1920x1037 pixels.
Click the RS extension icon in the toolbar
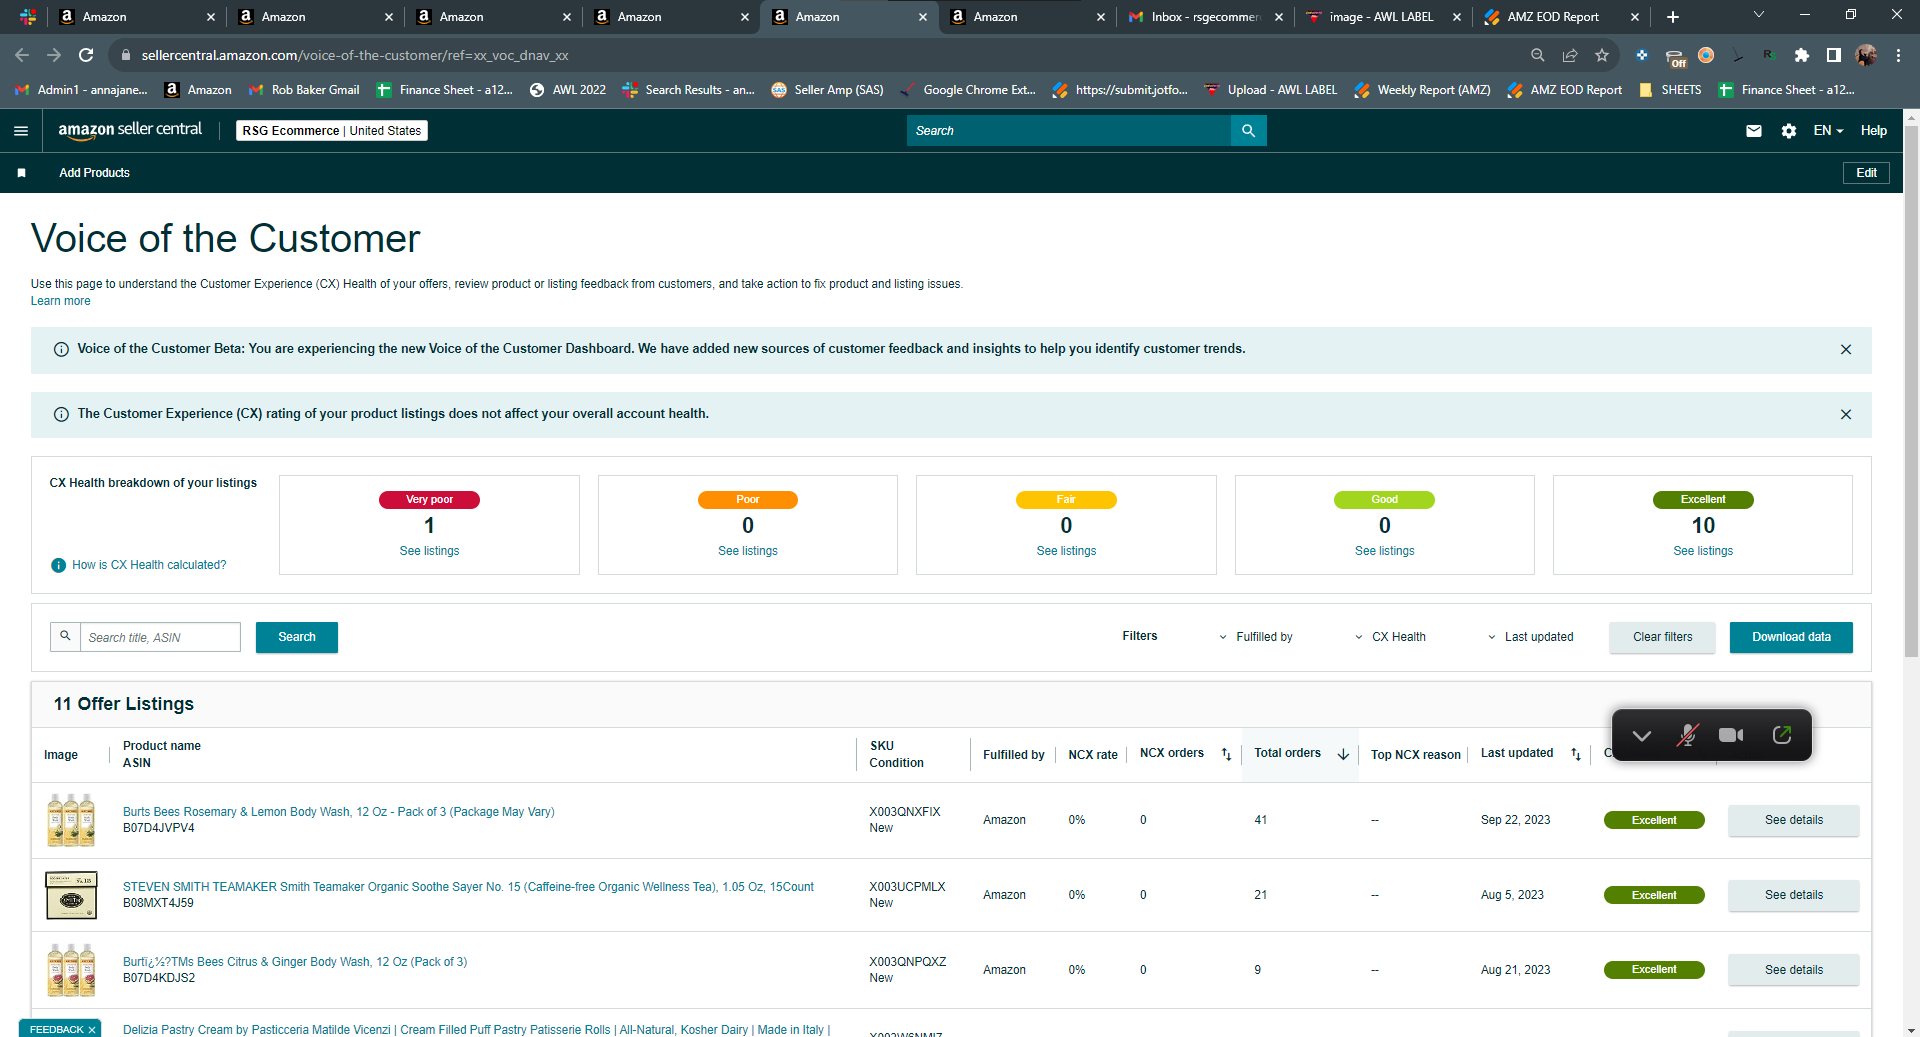(x=1769, y=56)
